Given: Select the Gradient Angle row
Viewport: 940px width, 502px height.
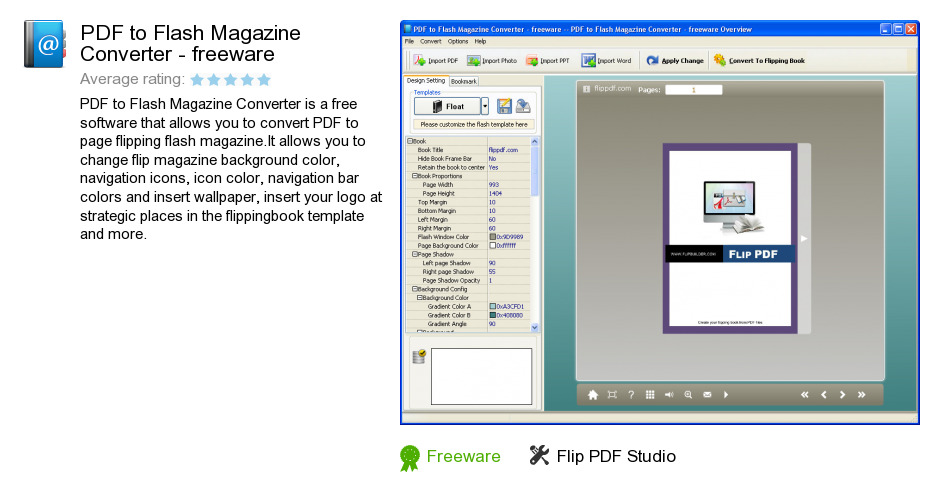Looking at the screenshot, I should tap(468, 324).
